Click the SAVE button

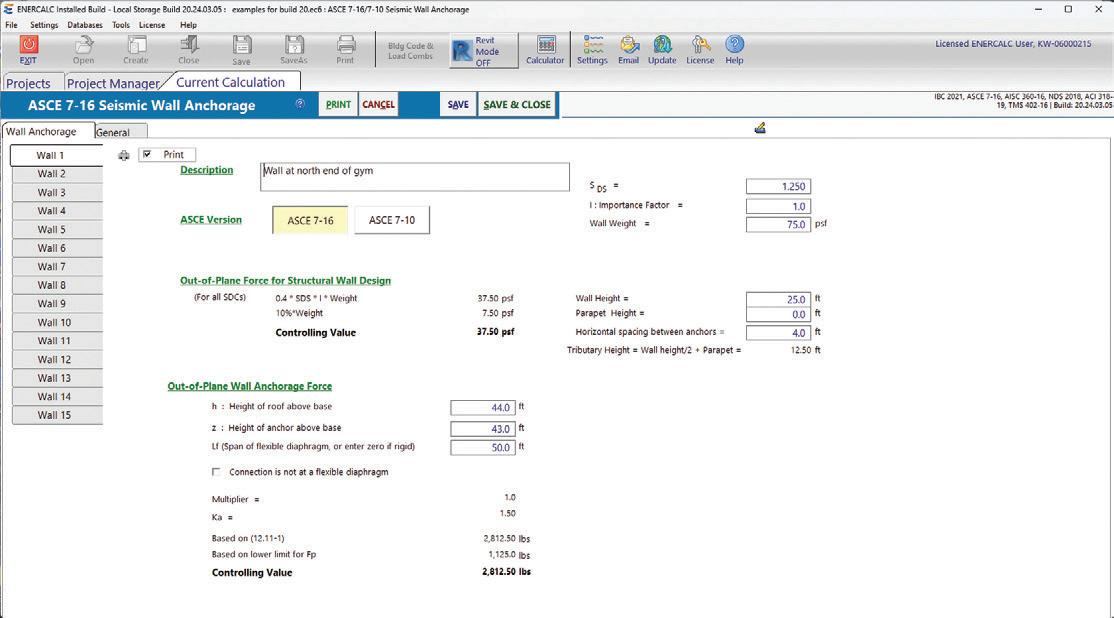pos(458,104)
